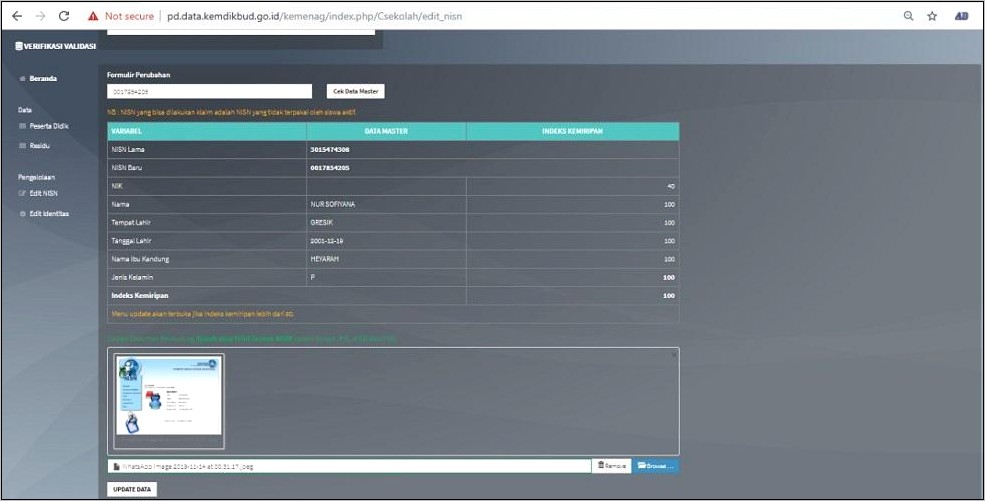Click the file icon beside uploaded filename
Screen dimensions: 985x501
coord(116,466)
